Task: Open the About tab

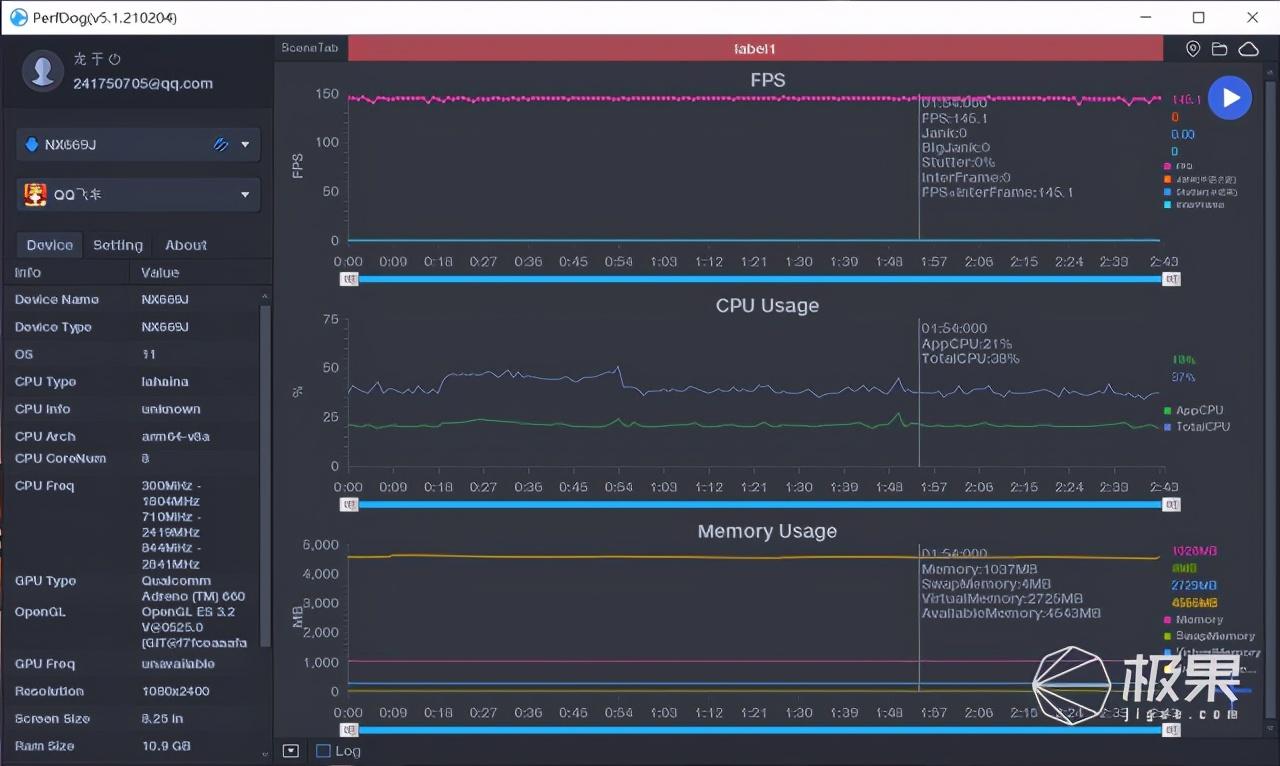Action: click(x=186, y=245)
